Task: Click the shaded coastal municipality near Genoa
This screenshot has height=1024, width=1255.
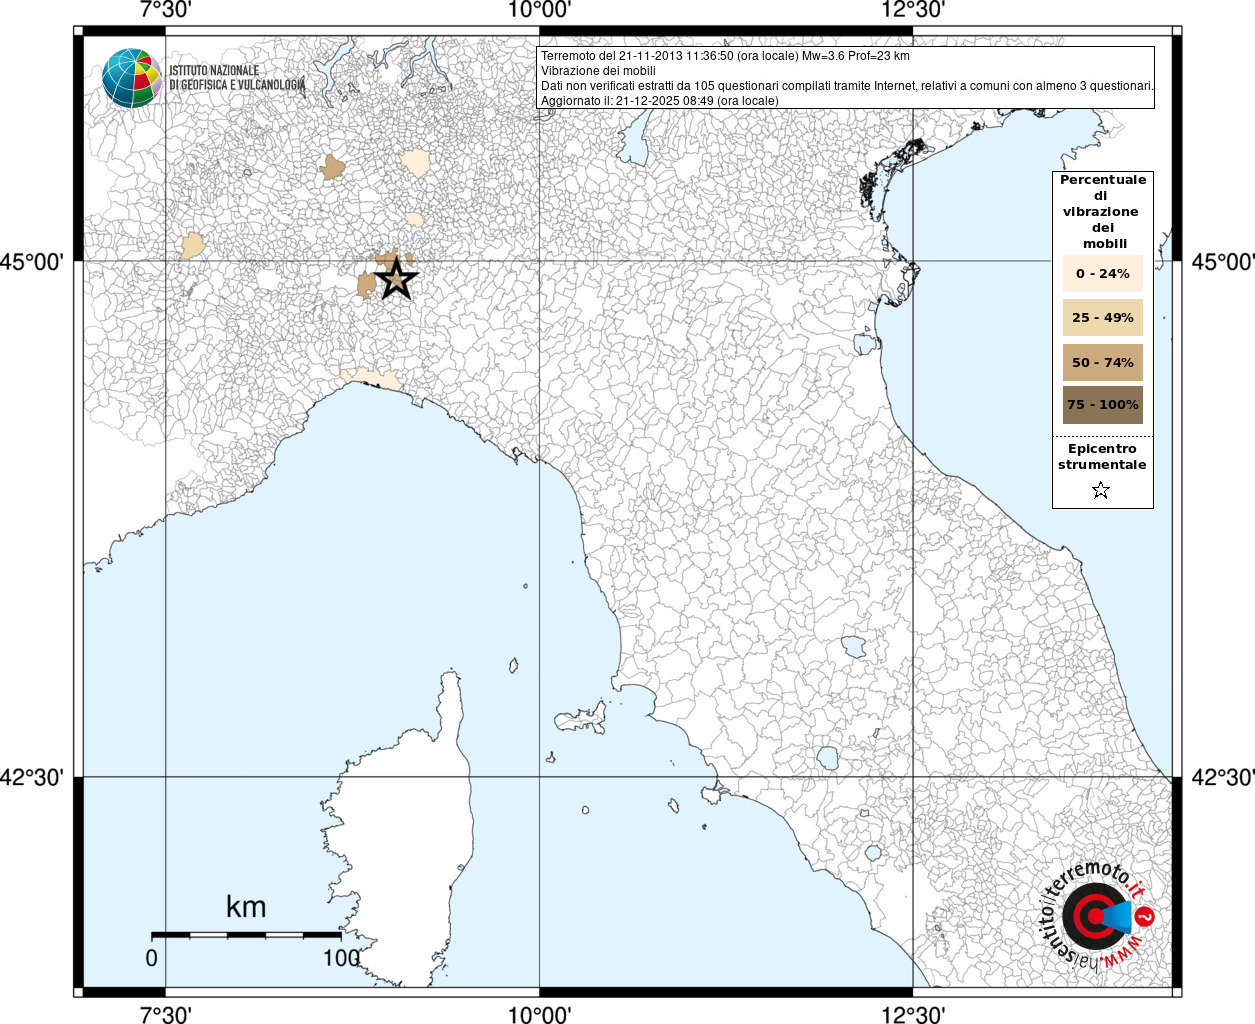Action: point(370,379)
